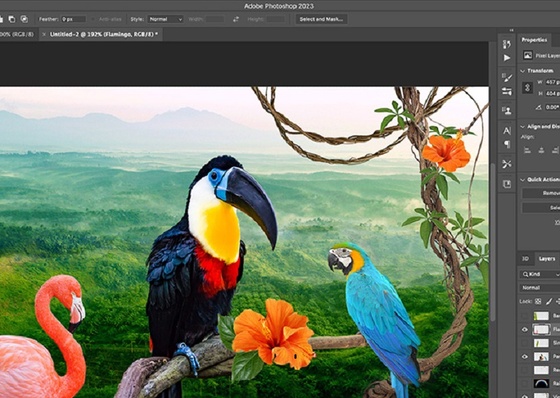The width and height of the screenshot is (560, 398).
Task: Click the Subtract from selection icon in options bar
Action: [12, 19]
